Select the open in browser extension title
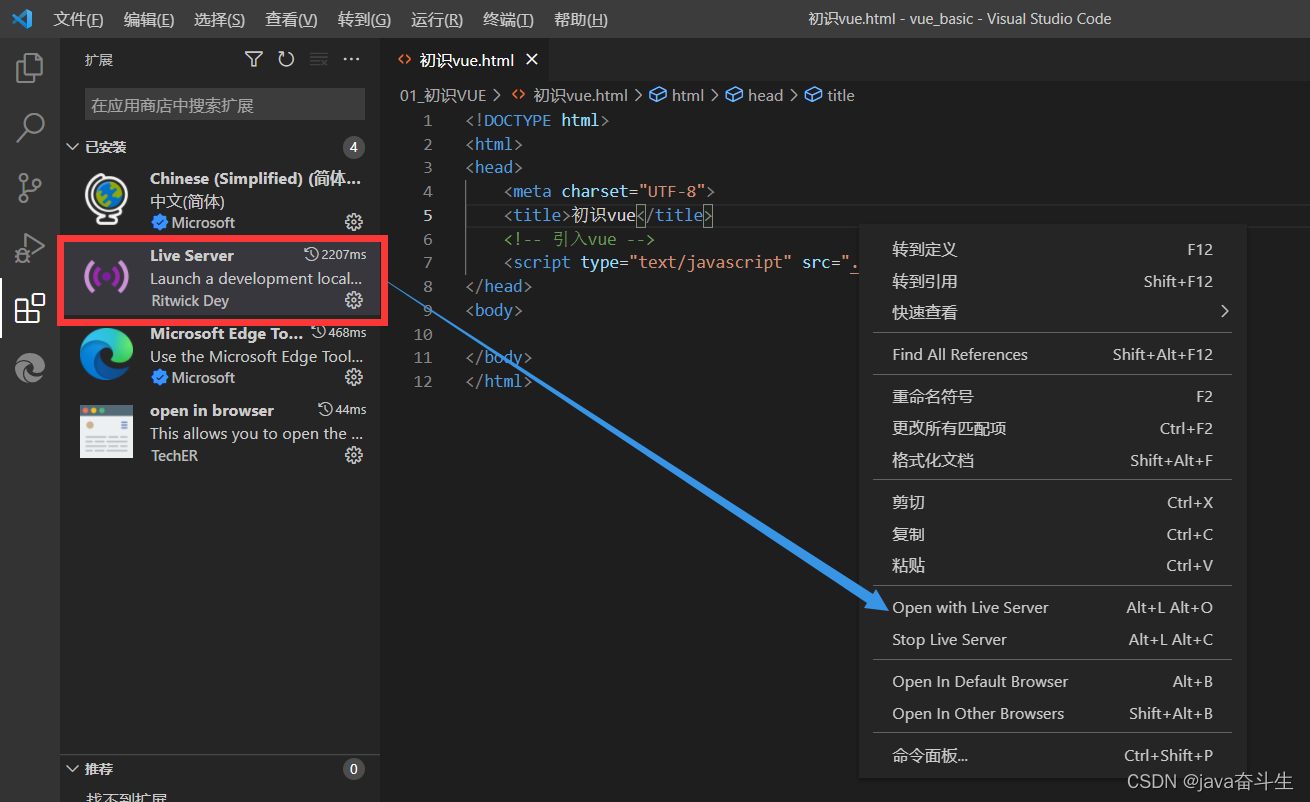Image resolution: width=1310 pixels, height=802 pixels. click(x=212, y=410)
